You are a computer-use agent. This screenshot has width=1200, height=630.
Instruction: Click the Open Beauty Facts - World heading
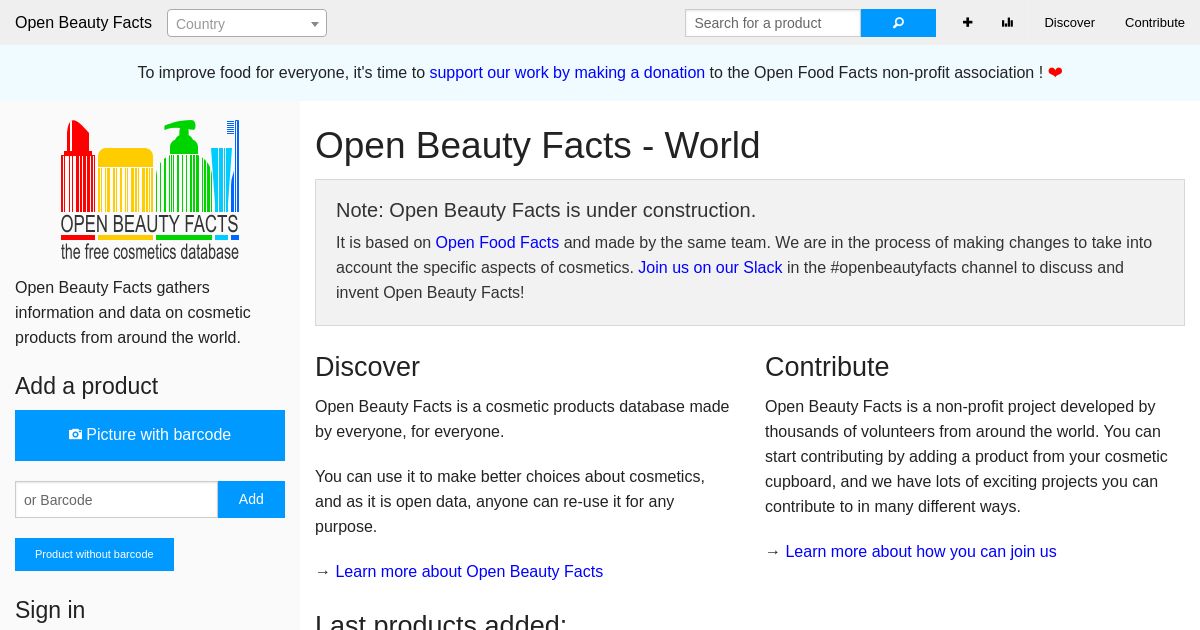click(x=538, y=146)
